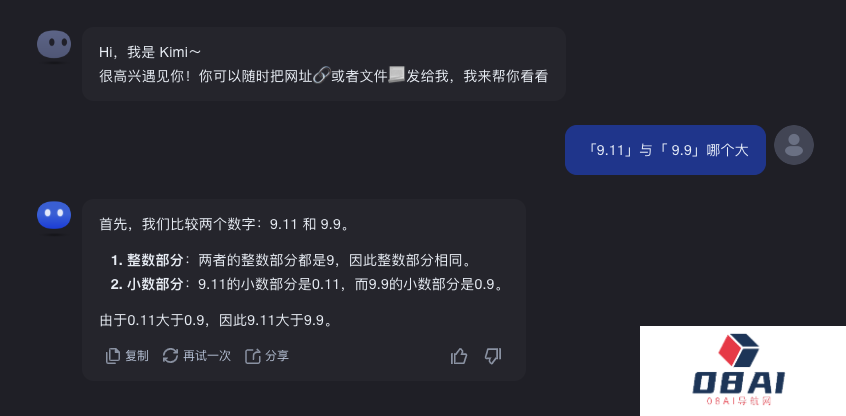846x416 pixels.
Task: Click the share arrow icon
Action: click(253, 355)
